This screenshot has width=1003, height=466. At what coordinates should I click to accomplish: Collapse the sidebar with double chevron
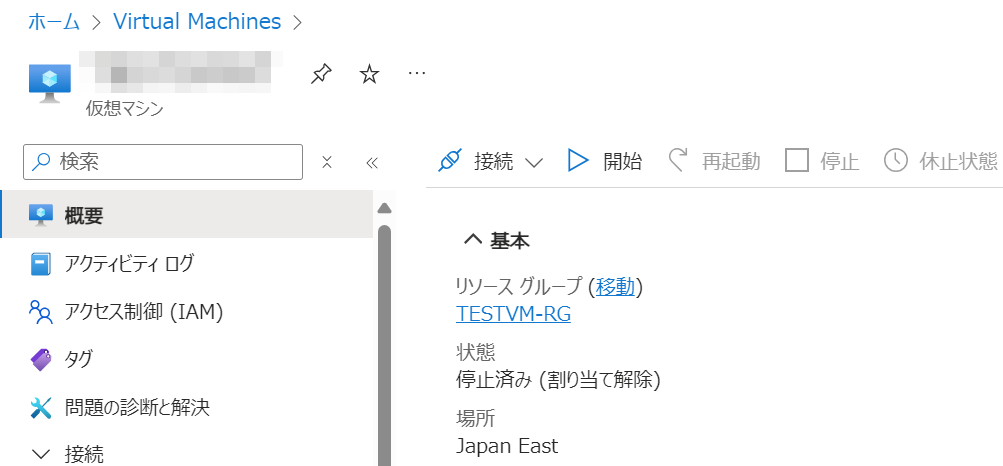pos(372,162)
